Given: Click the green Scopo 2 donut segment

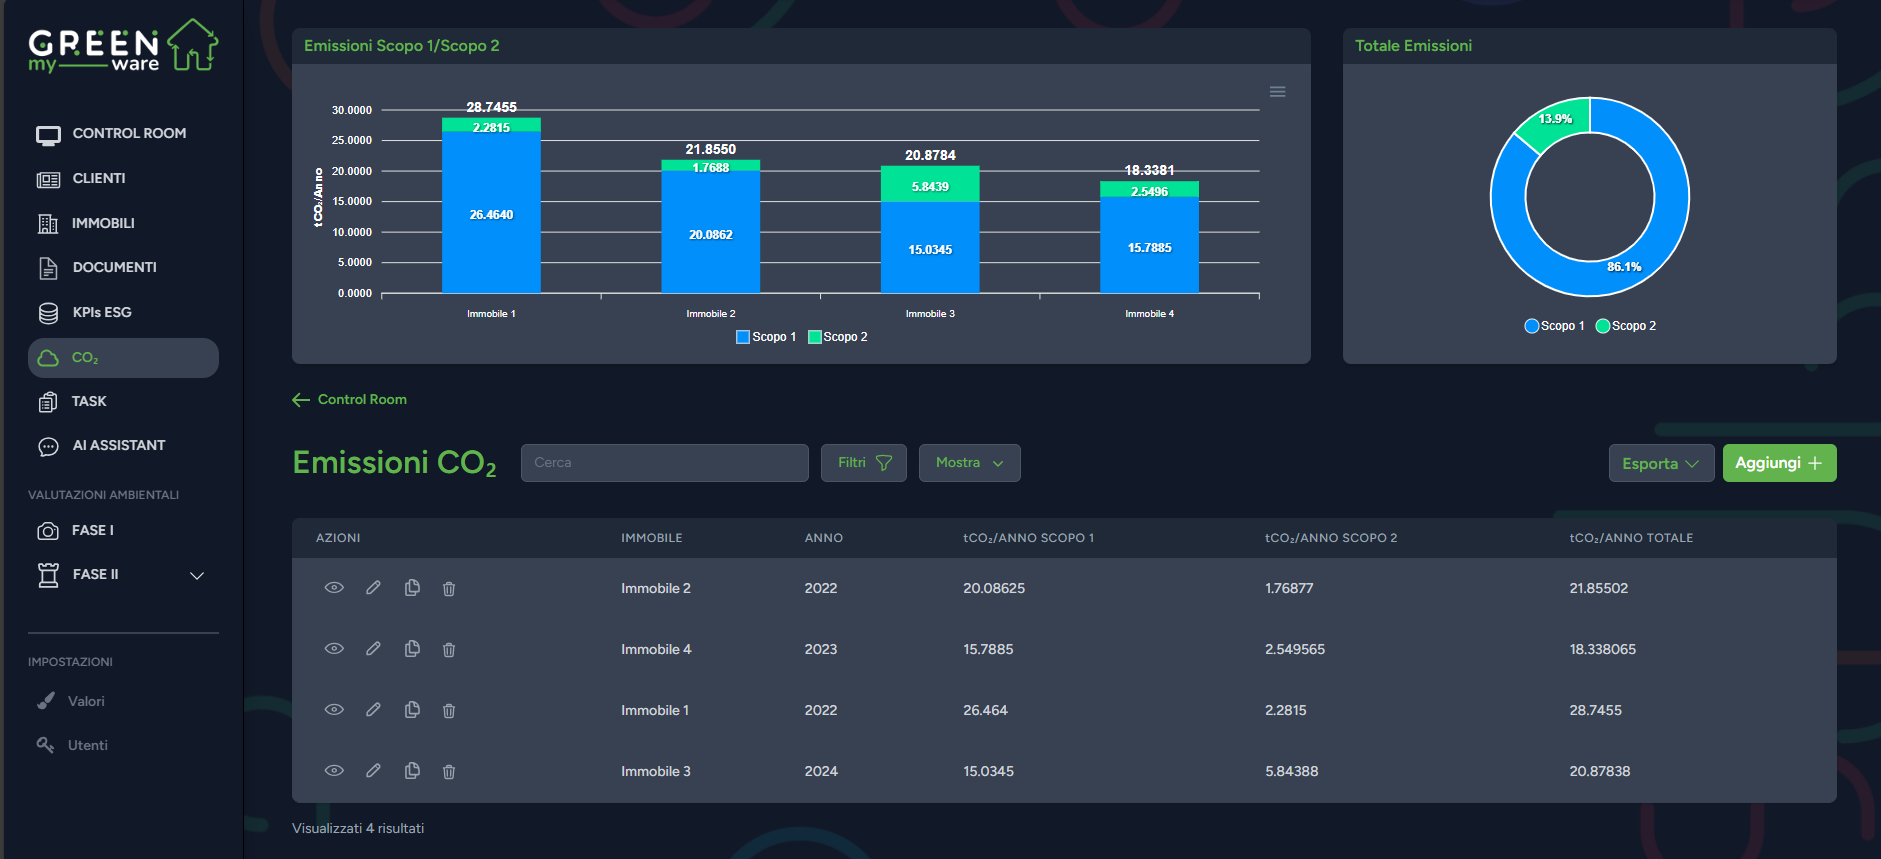Looking at the screenshot, I should (1553, 124).
